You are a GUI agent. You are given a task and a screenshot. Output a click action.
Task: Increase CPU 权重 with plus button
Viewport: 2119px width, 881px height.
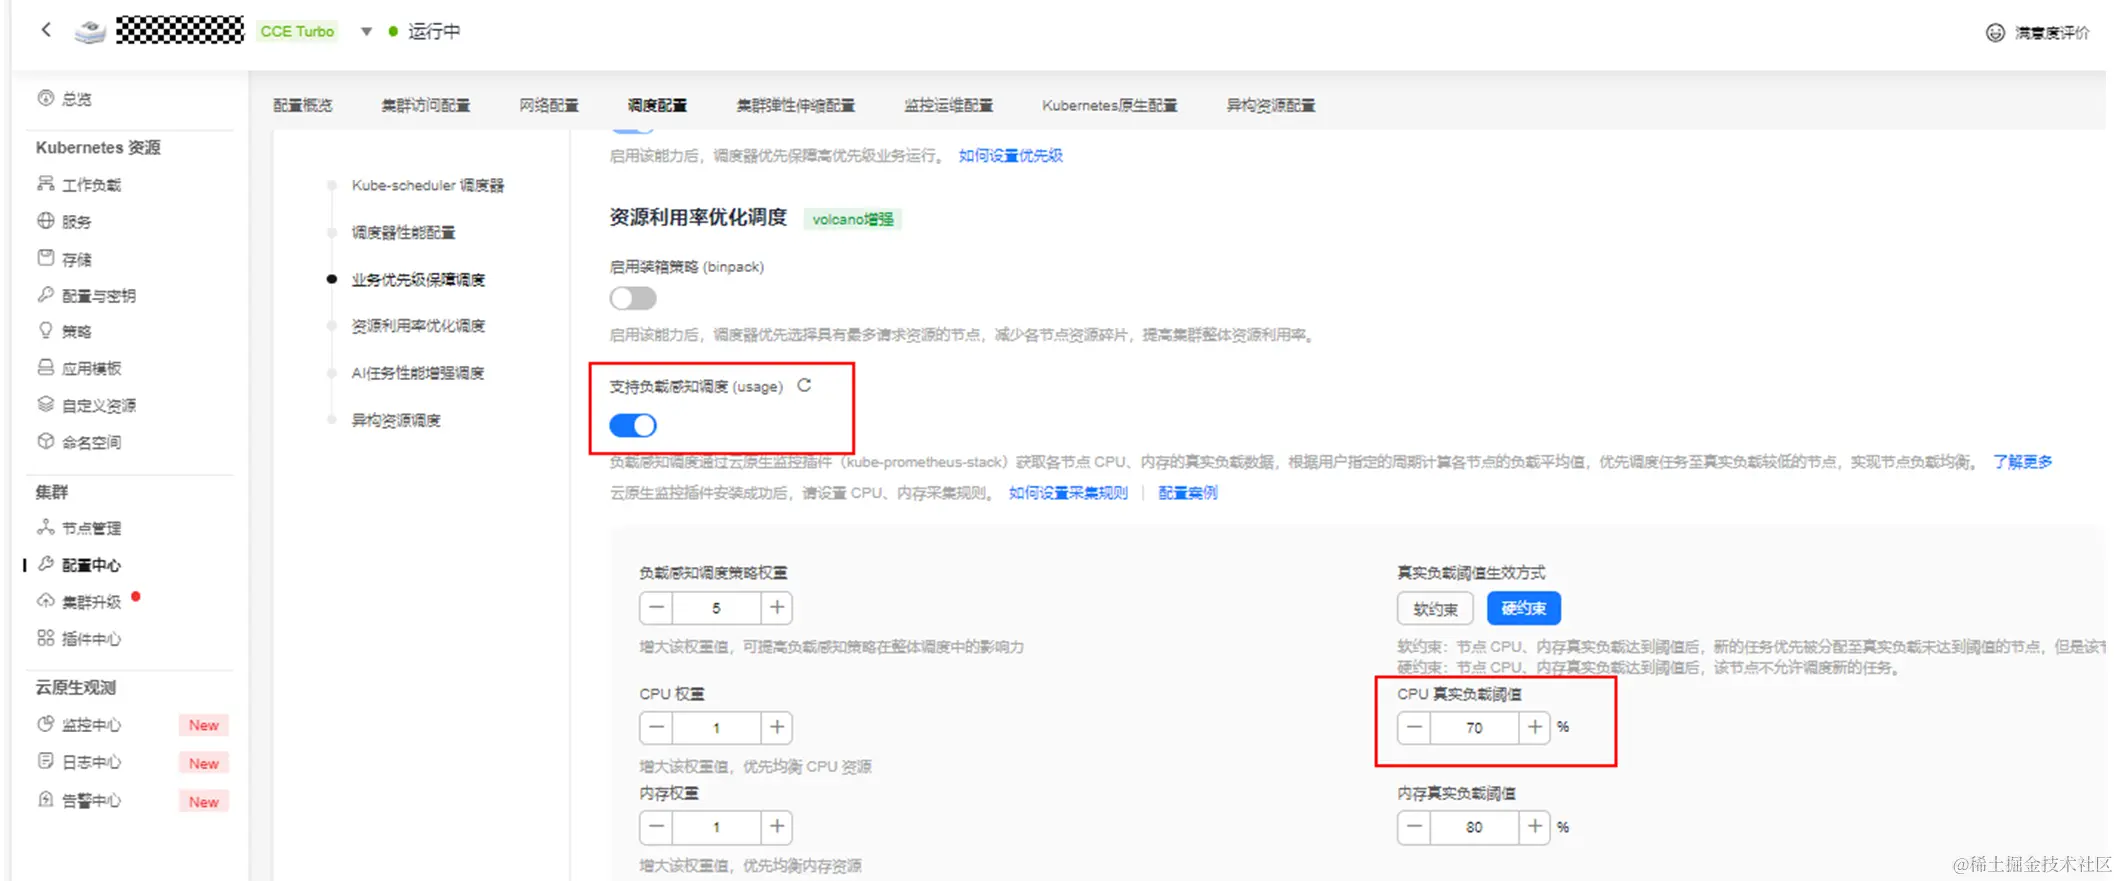pyautogui.click(x=776, y=727)
